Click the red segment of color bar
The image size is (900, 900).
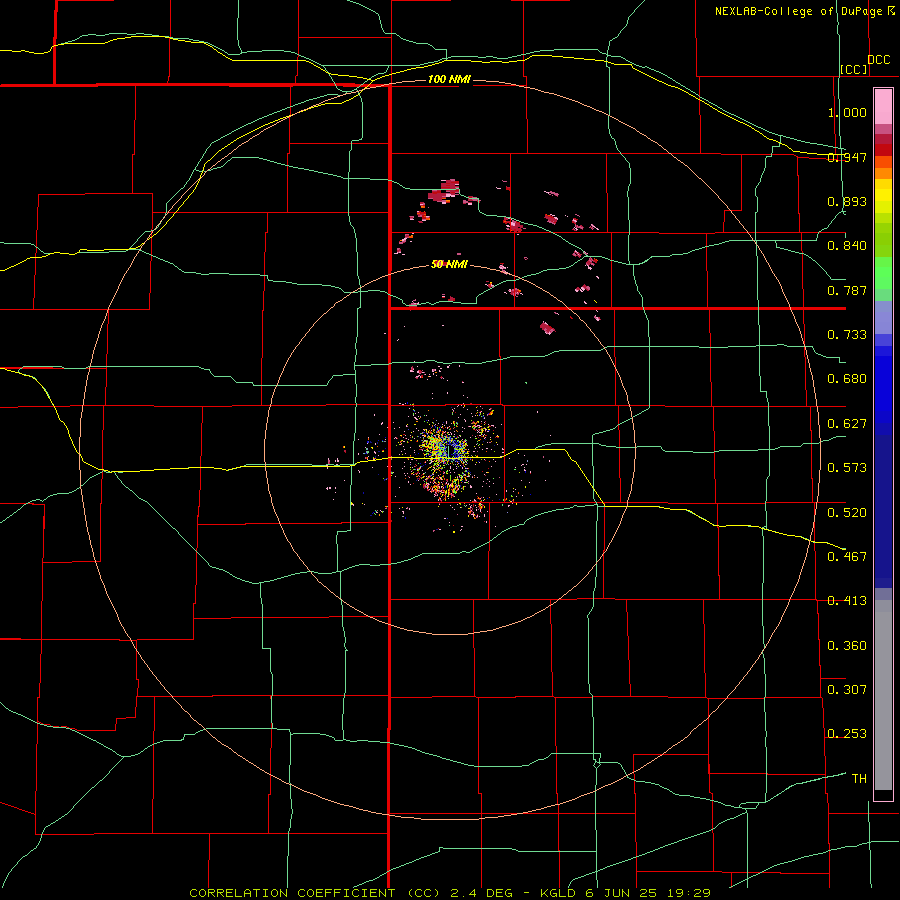[x=883, y=149]
